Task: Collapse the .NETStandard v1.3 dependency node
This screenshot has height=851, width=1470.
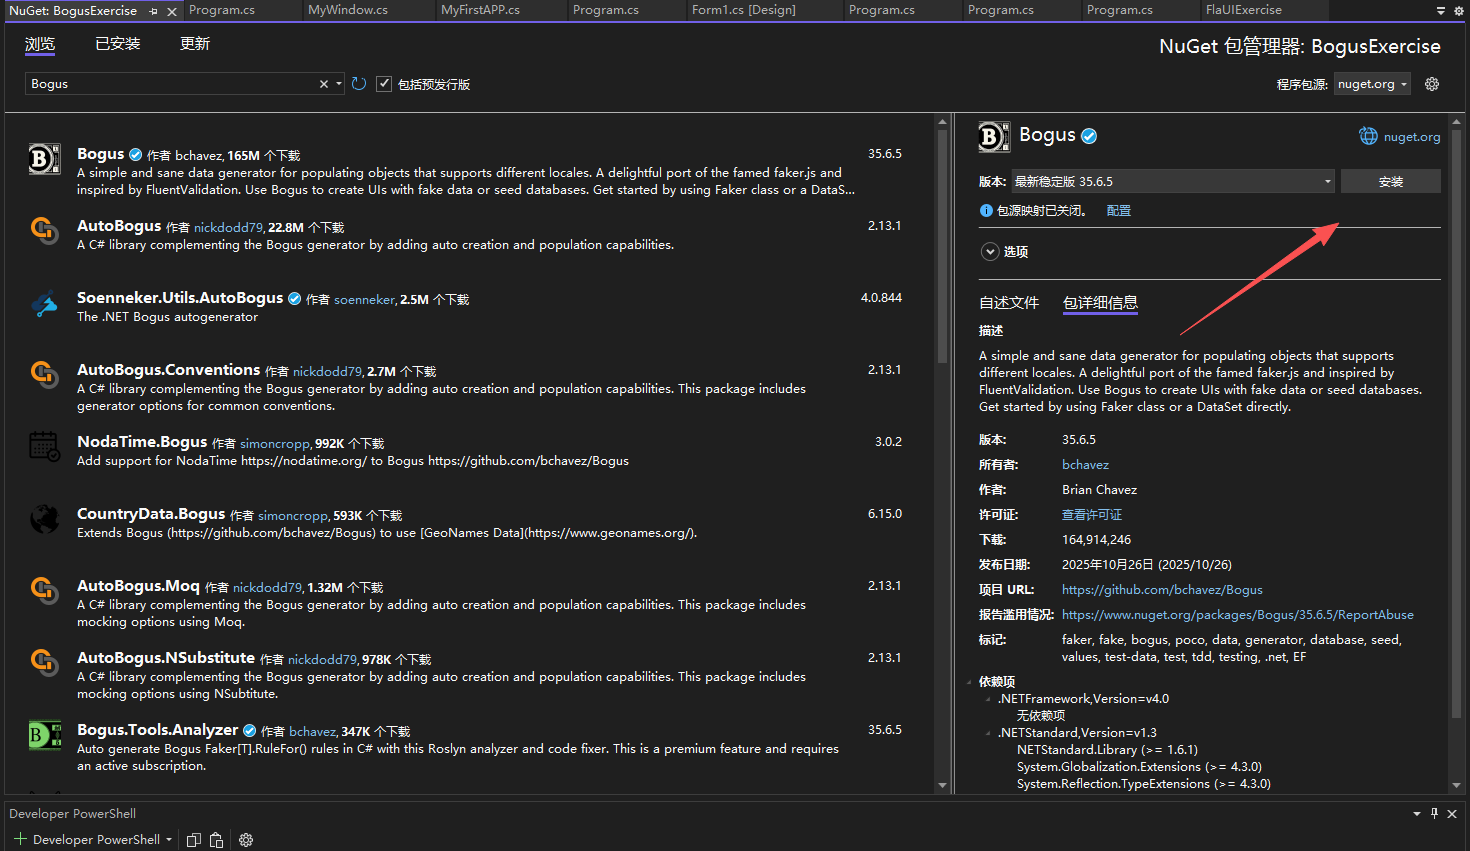Action: 988,733
